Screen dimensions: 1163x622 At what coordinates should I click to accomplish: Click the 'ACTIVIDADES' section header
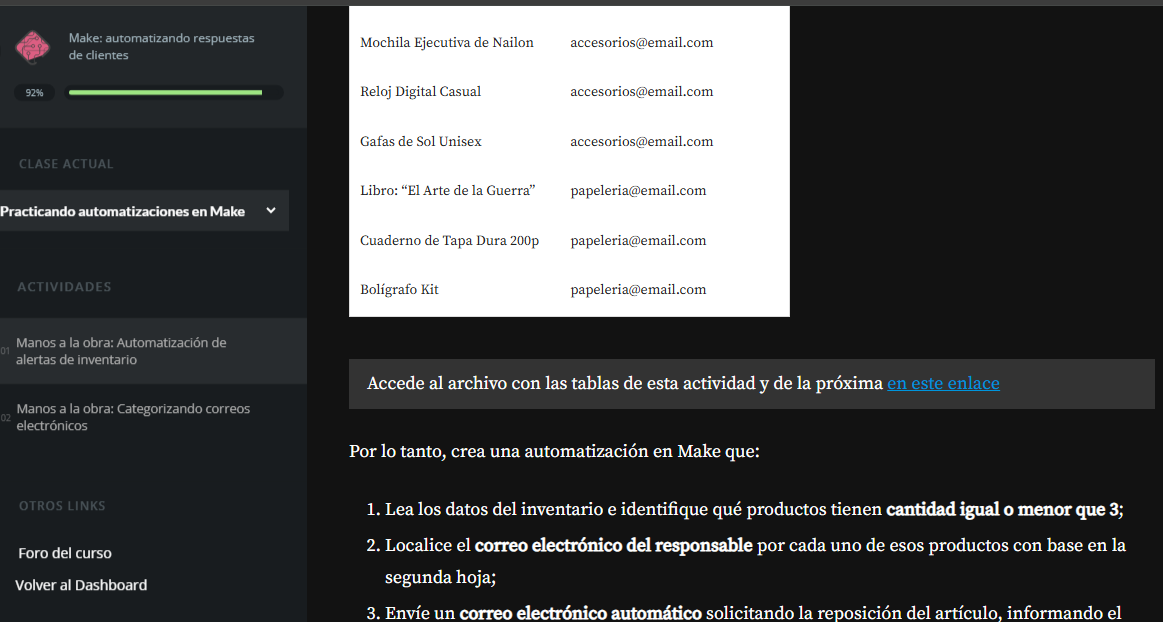pos(63,286)
